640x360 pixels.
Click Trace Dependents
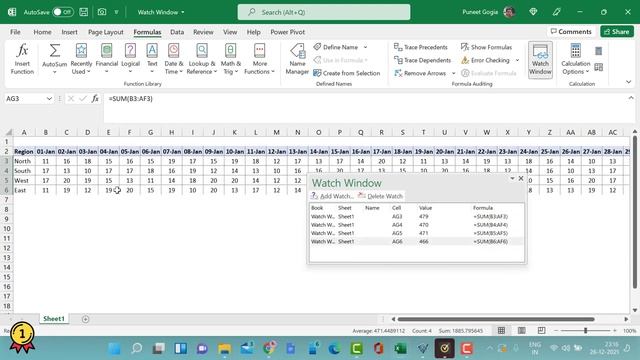pyautogui.click(x=422, y=60)
